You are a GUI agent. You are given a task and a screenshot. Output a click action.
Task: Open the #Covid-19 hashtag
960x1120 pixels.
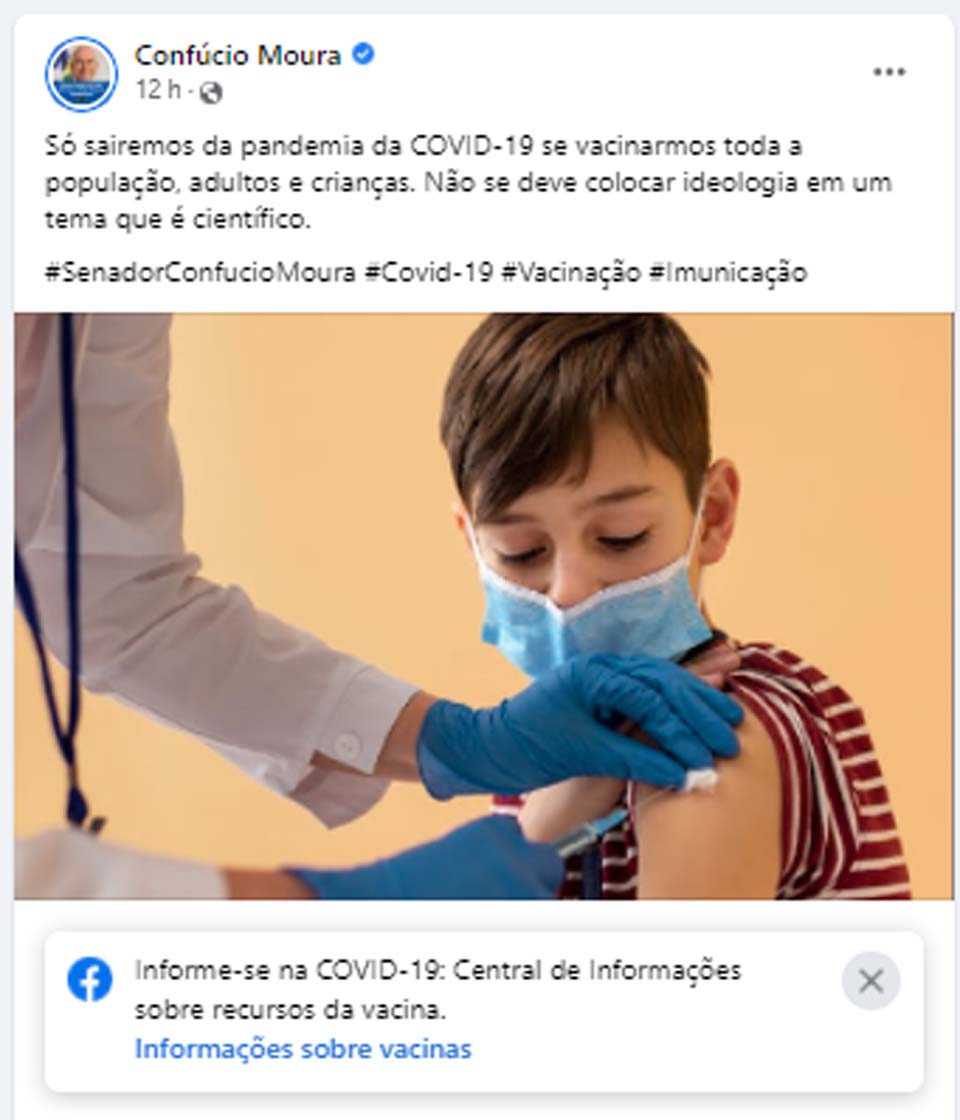(x=429, y=272)
